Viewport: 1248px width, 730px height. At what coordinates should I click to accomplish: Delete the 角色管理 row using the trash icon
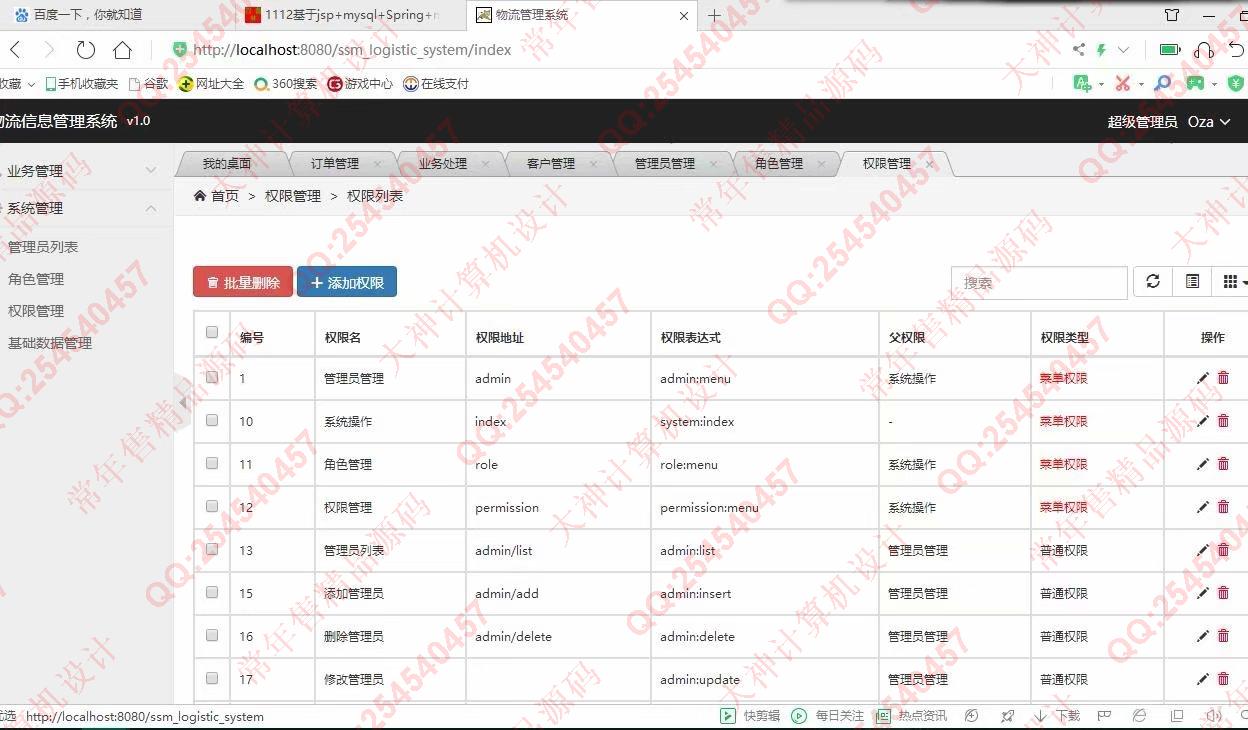[x=1223, y=464]
